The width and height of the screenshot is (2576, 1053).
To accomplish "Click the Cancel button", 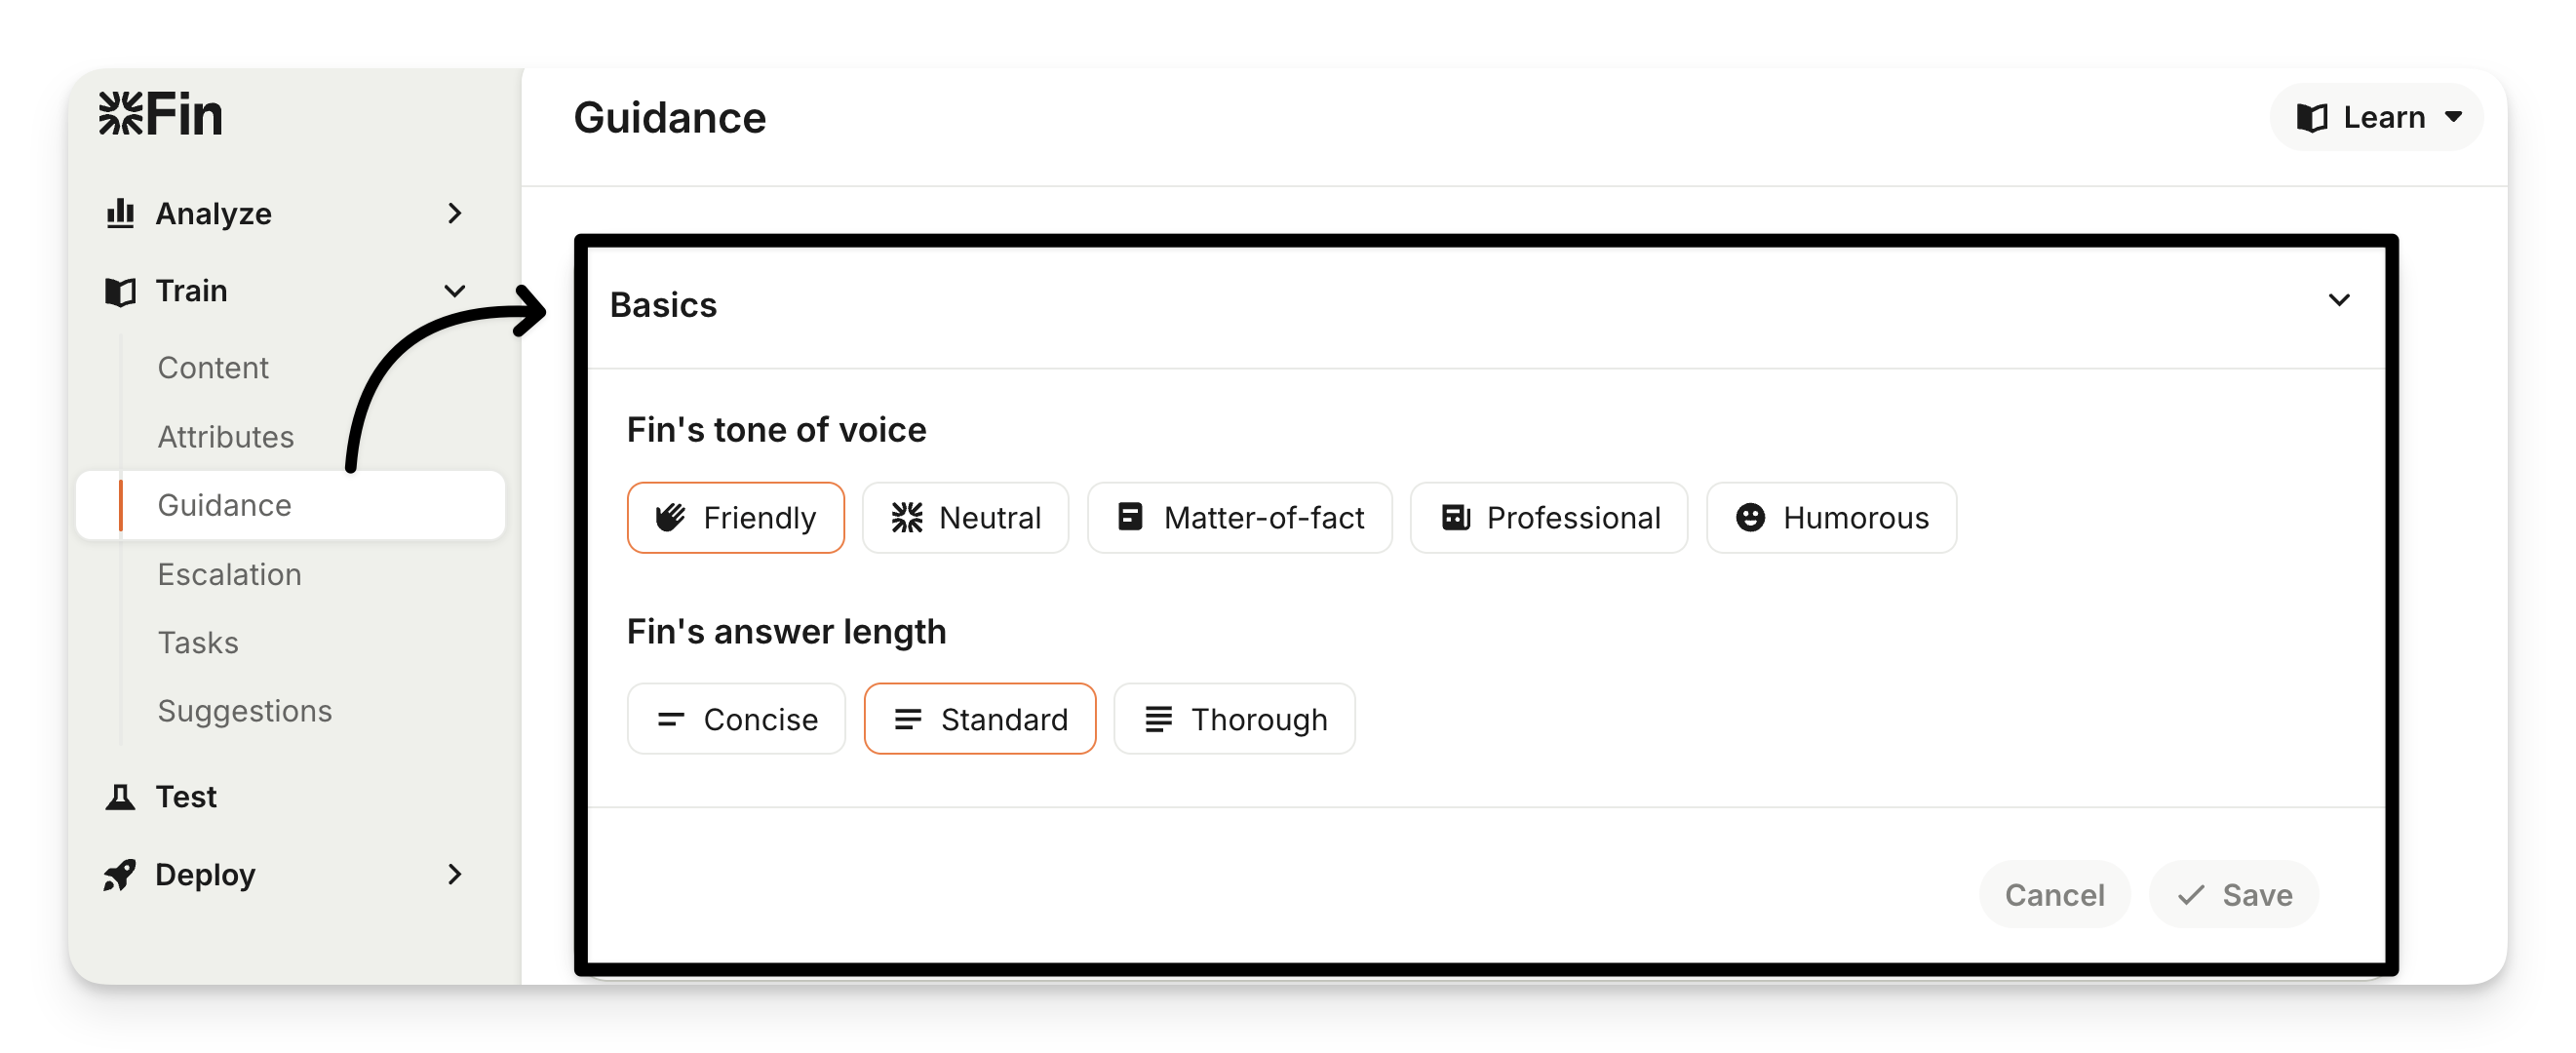I will pyautogui.click(x=2054, y=894).
